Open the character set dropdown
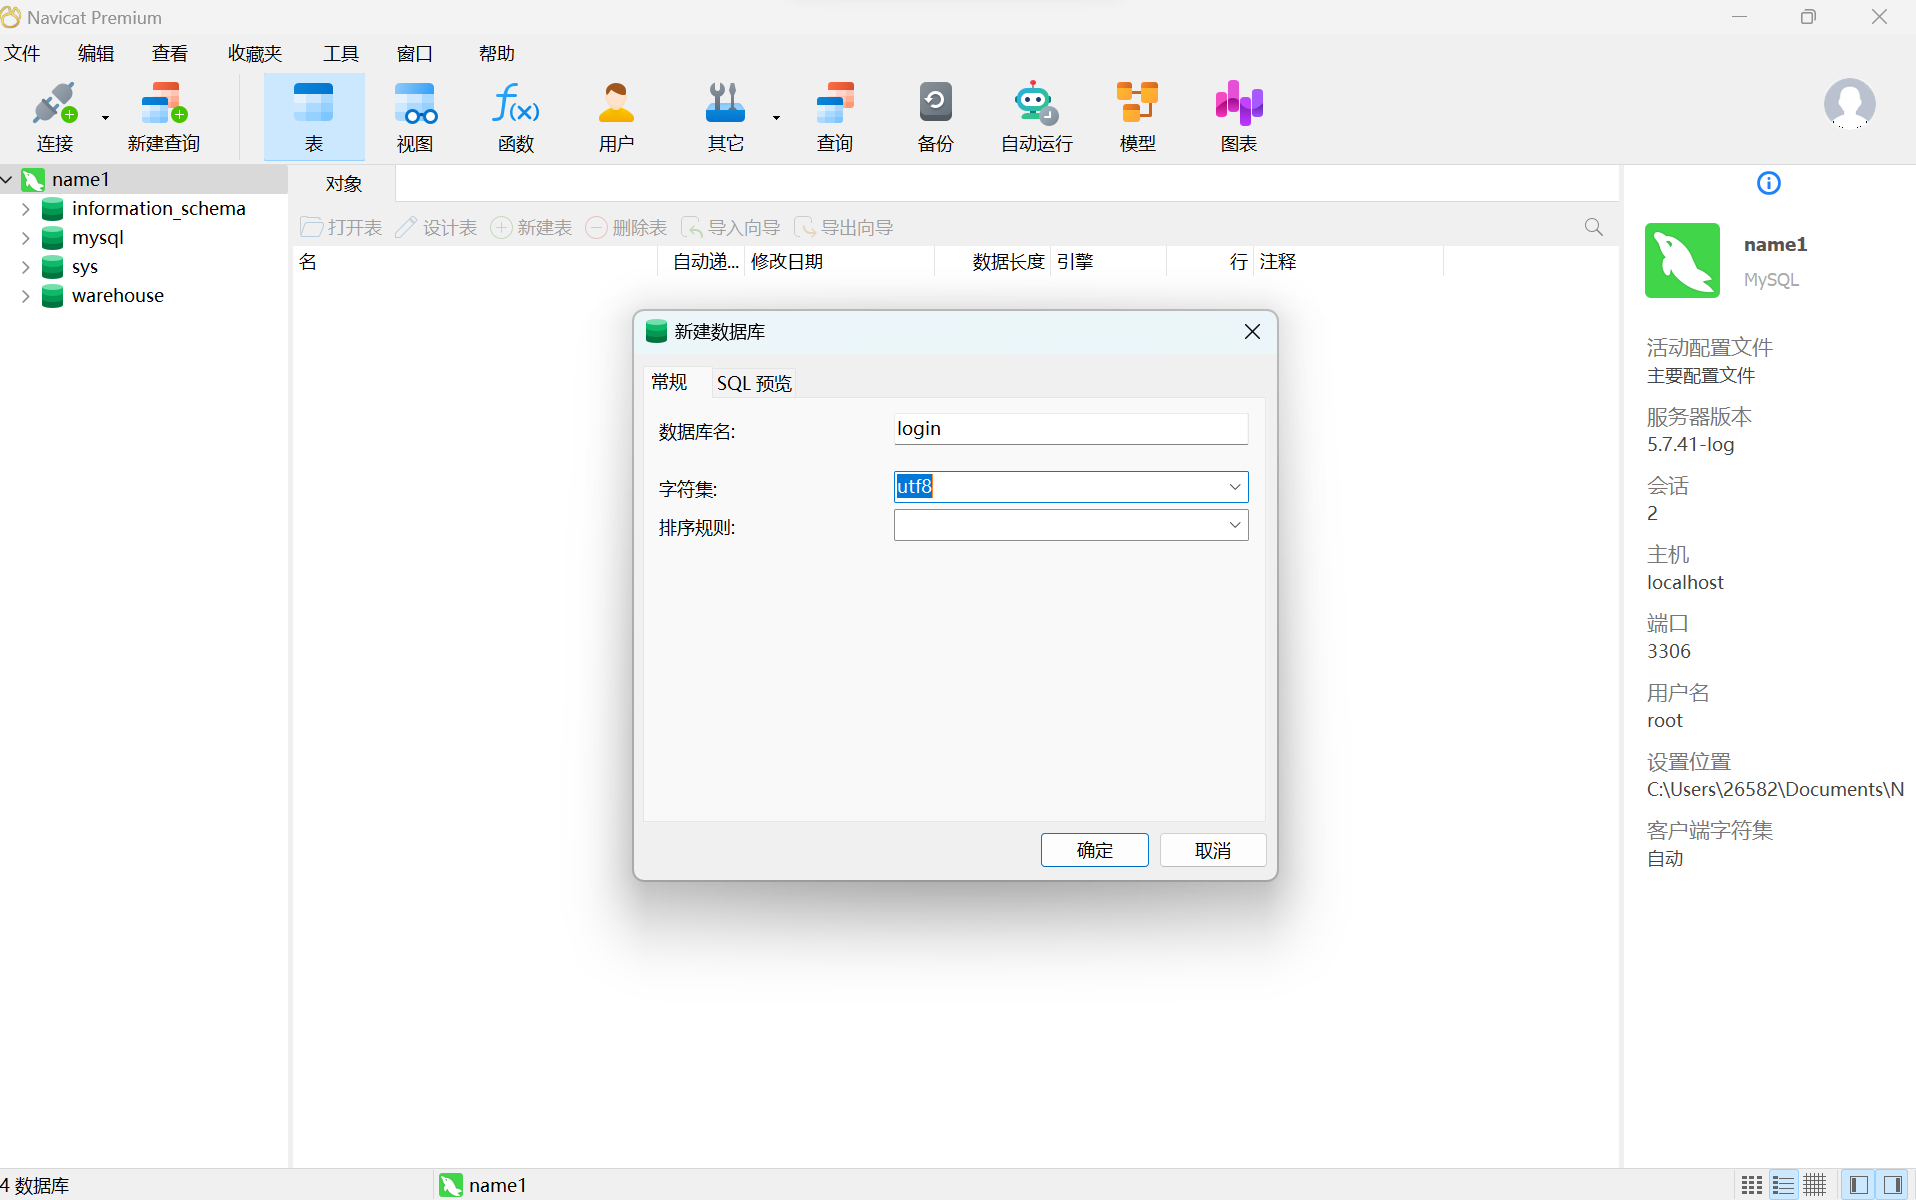This screenshot has height=1200, width=1916. 1234,487
